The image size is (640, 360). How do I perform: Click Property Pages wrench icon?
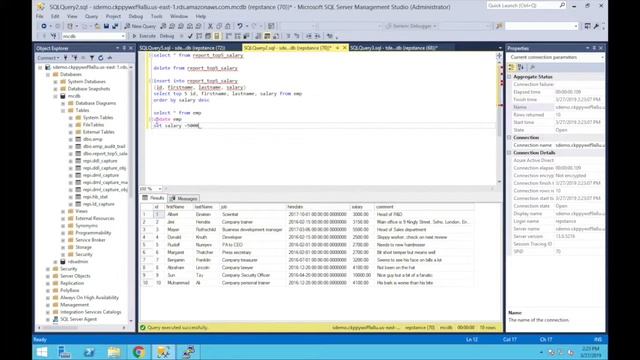click(532, 67)
